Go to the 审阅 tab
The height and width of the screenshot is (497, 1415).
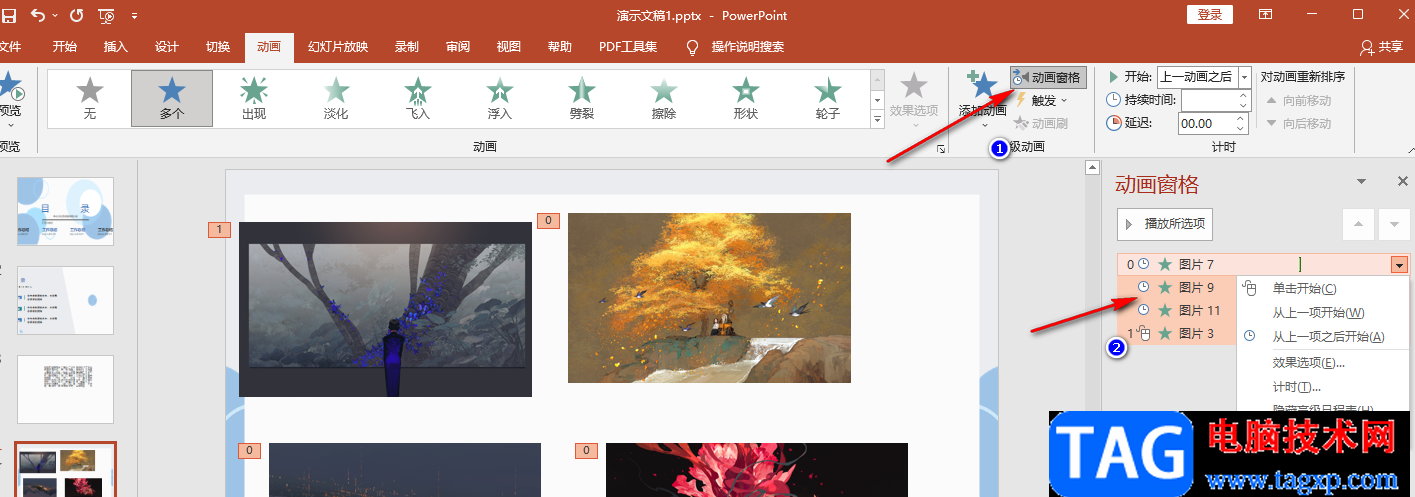pyautogui.click(x=458, y=46)
